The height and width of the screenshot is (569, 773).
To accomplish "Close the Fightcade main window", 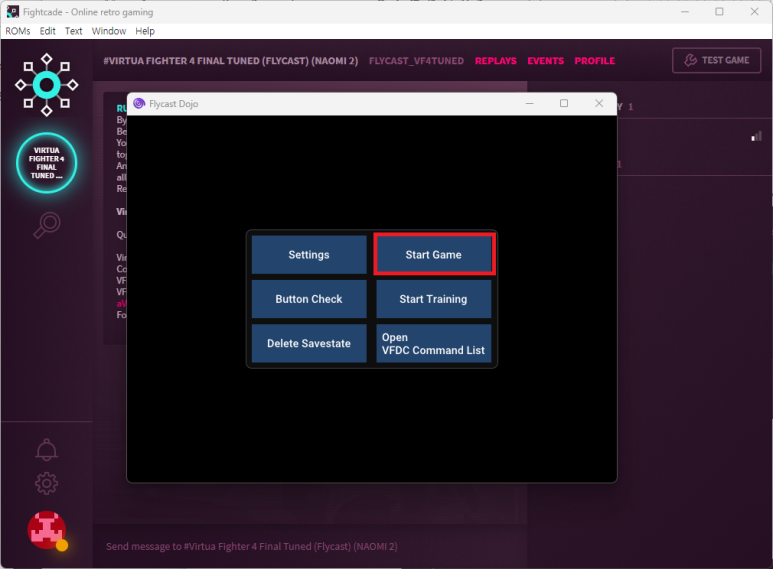I will coord(754,12).
